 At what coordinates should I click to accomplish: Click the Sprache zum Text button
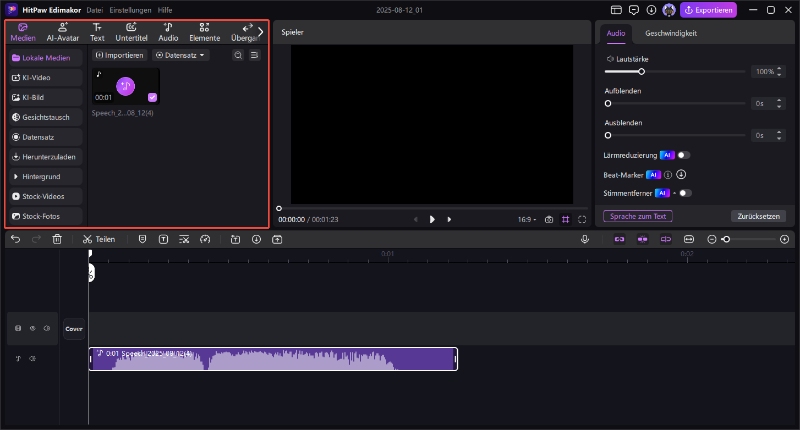638,216
